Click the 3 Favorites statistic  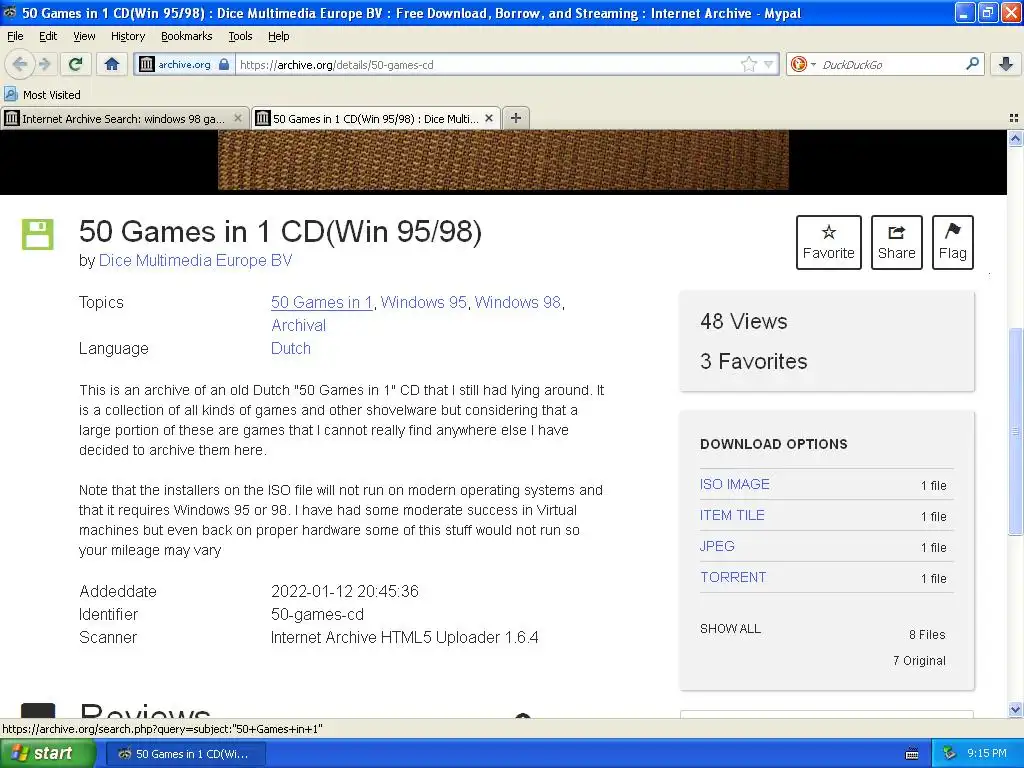[754, 361]
